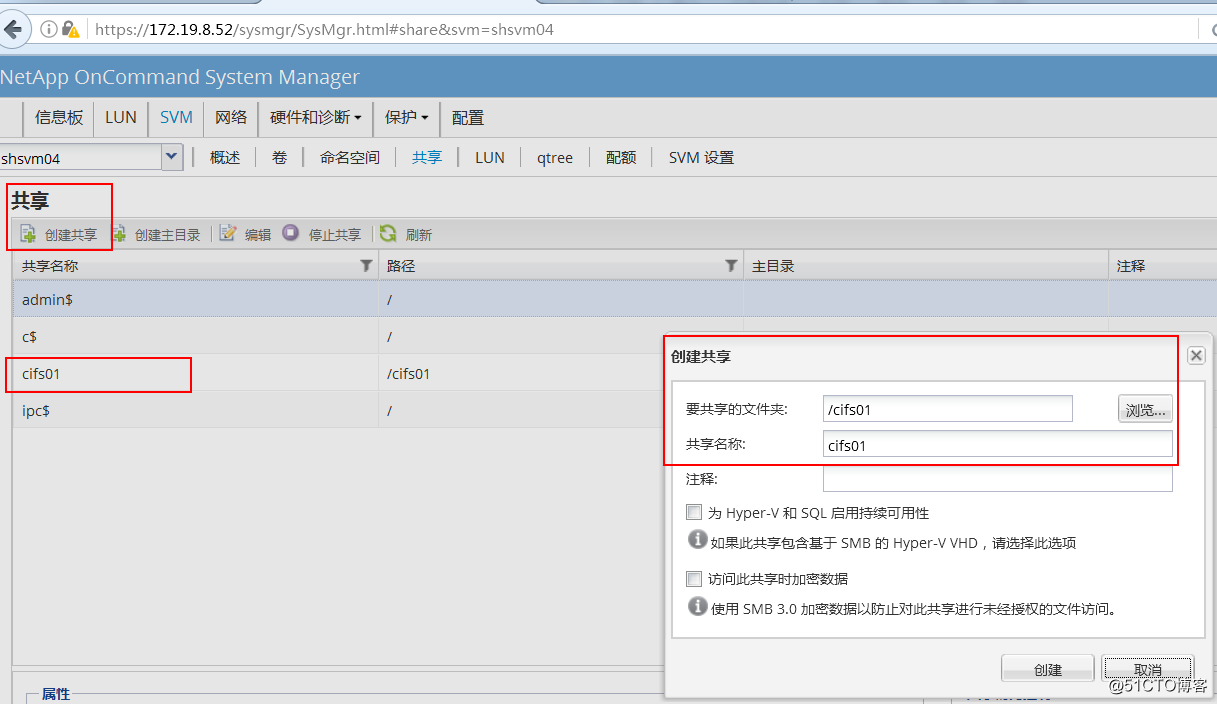The image size is (1217, 704).
Task: Switch to LUN sub-tab under SVM
Action: pyautogui.click(x=490, y=157)
